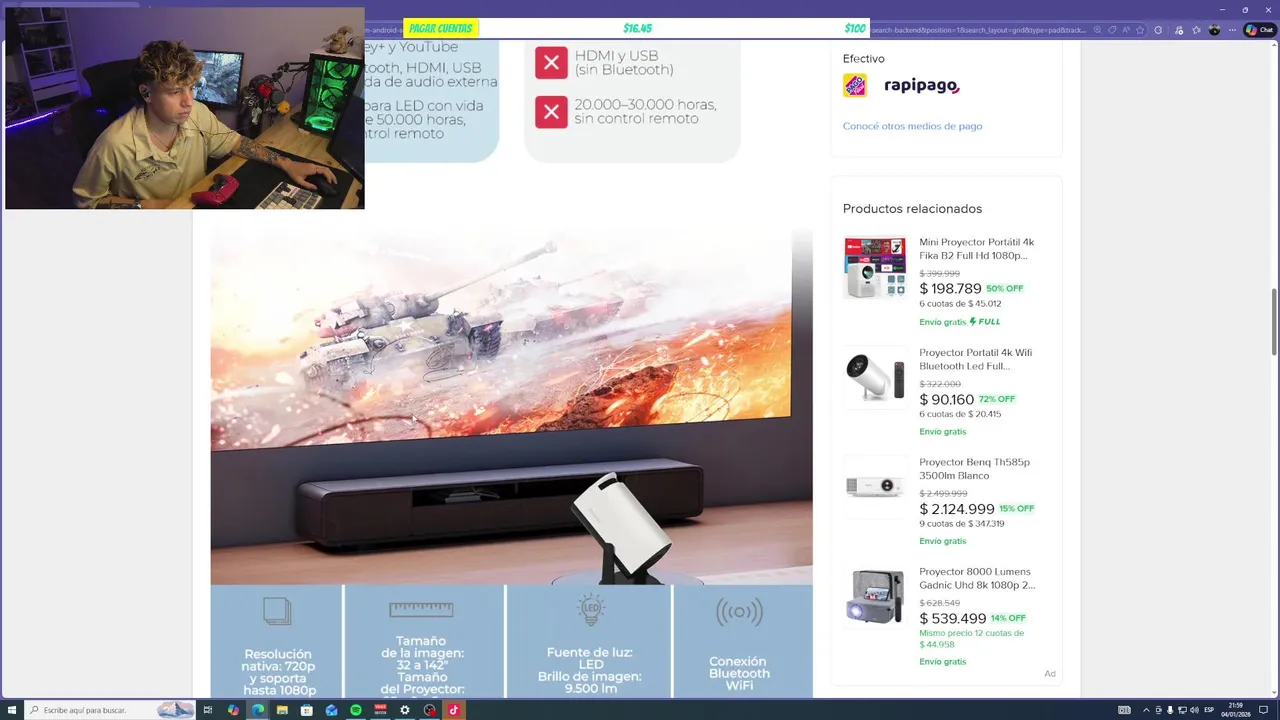
Task: Click the FULL shipping badge
Action: click(x=985, y=322)
